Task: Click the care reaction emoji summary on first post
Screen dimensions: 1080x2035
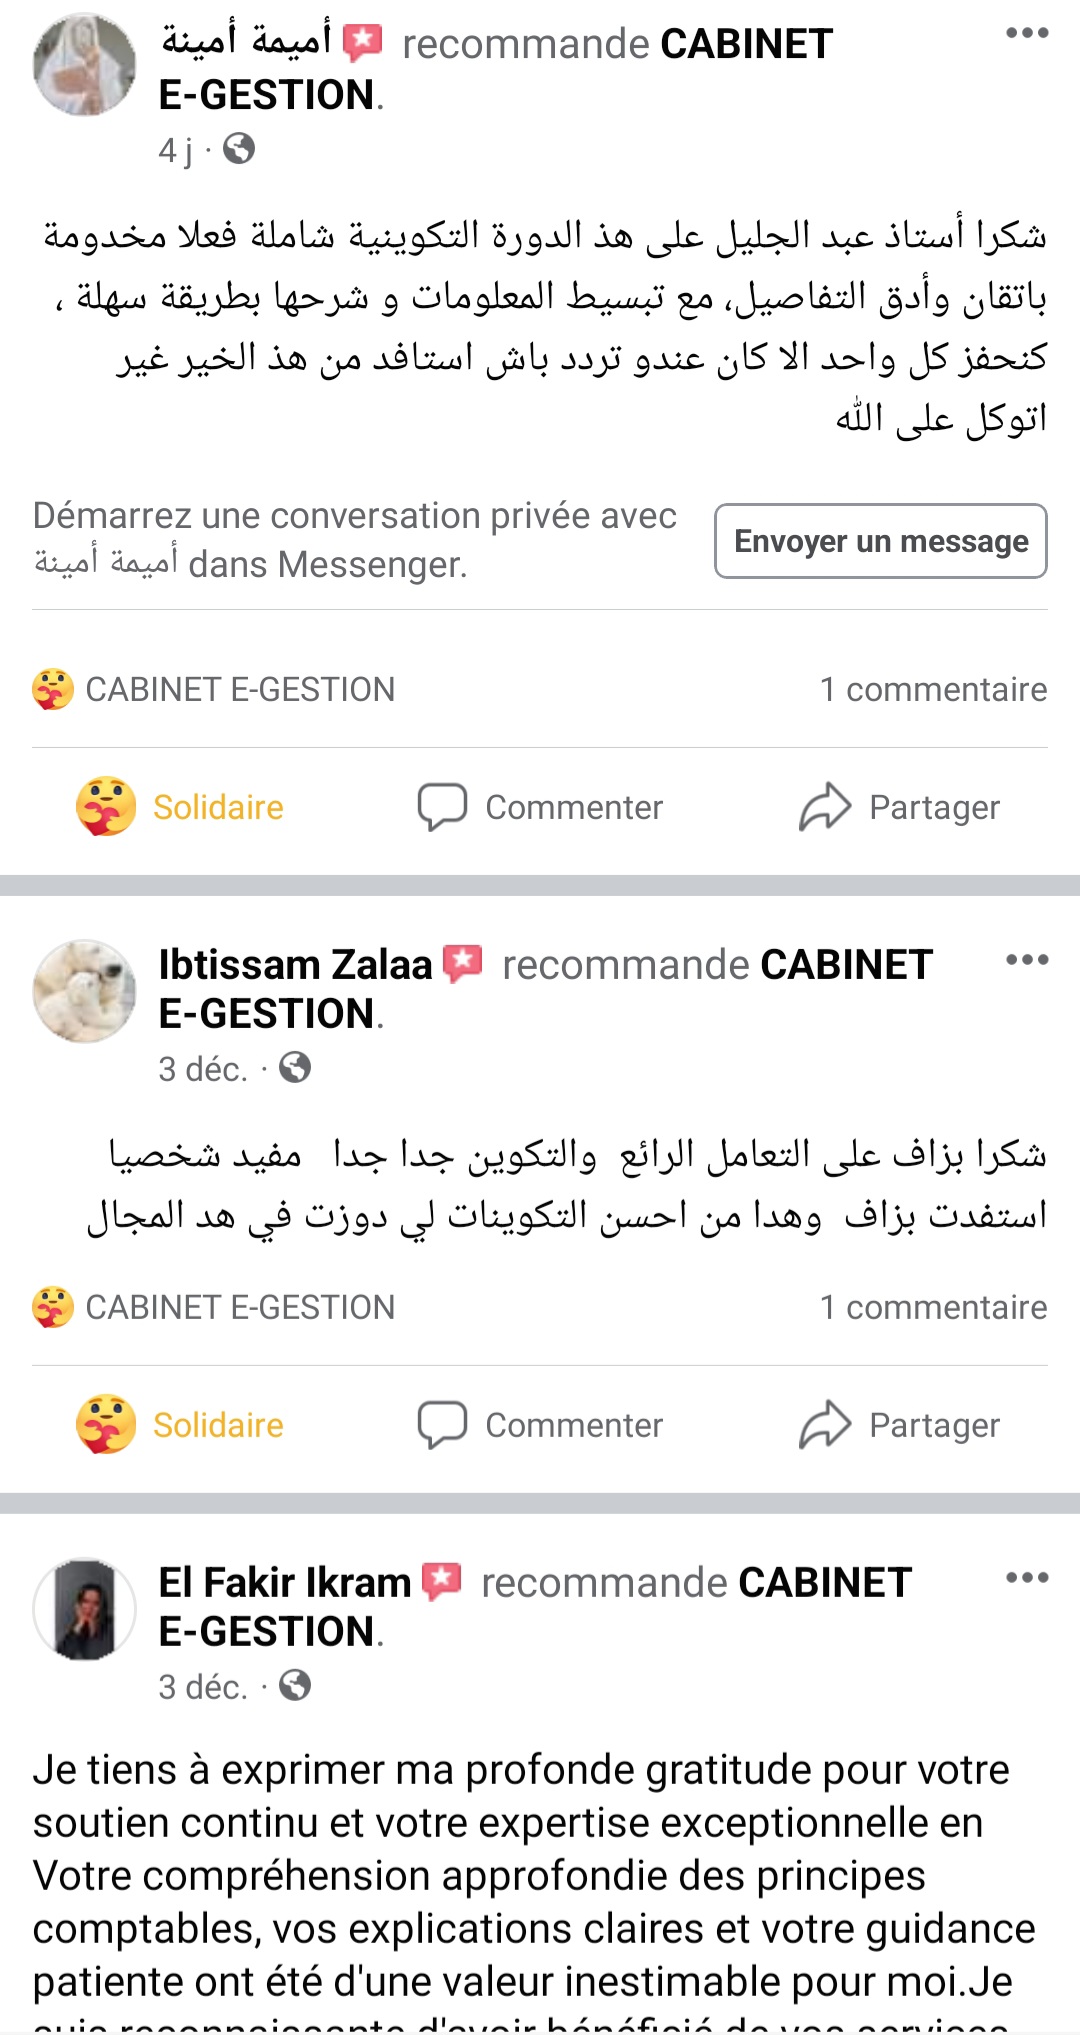Action: 53,689
